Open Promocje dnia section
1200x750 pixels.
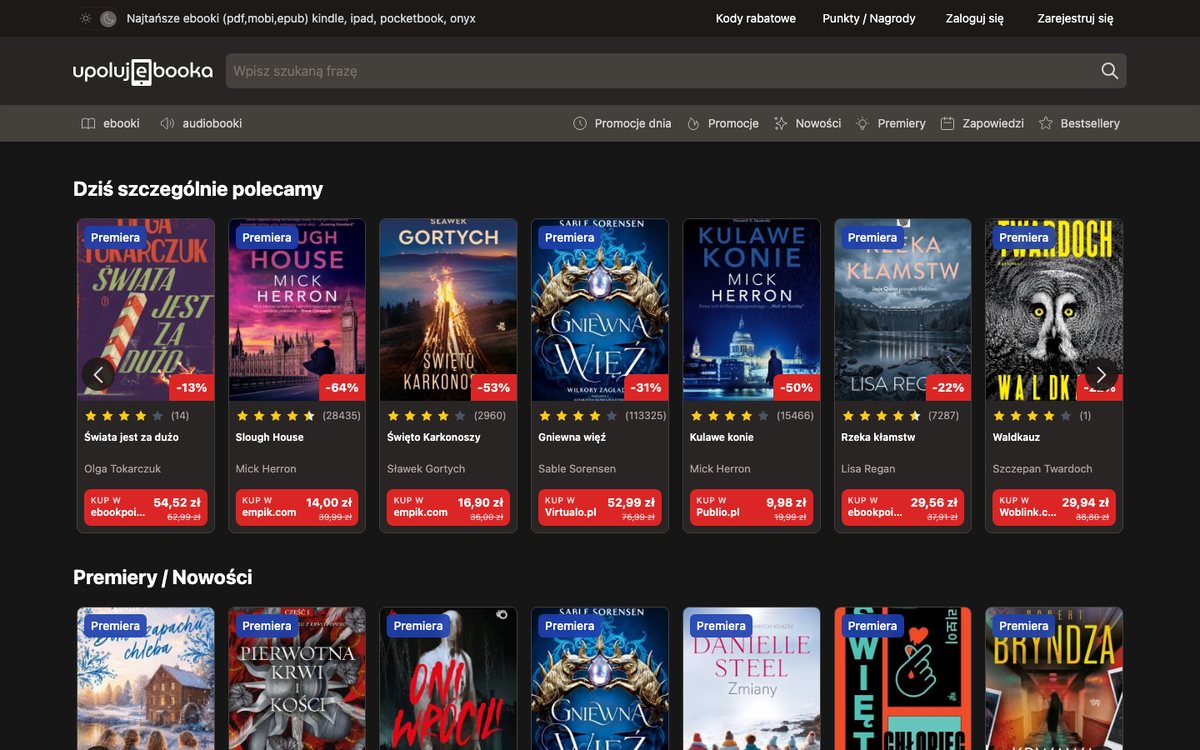pos(633,124)
